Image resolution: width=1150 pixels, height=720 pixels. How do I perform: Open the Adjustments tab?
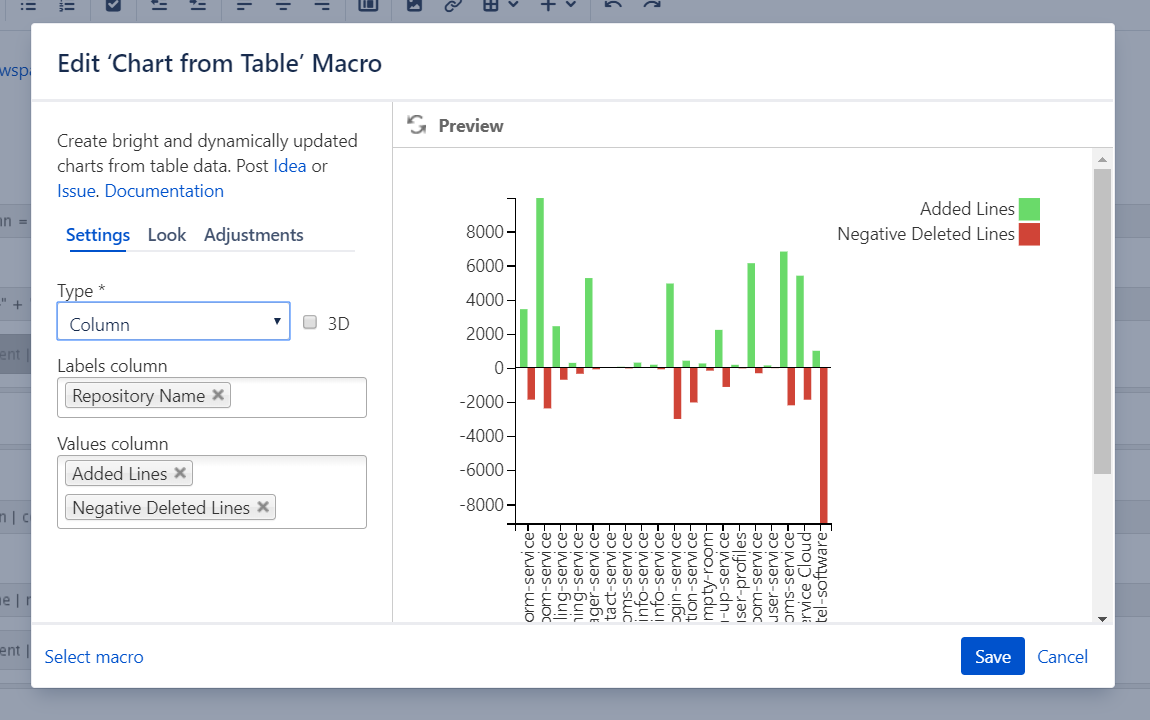pyautogui.click(x=253, y=235)
